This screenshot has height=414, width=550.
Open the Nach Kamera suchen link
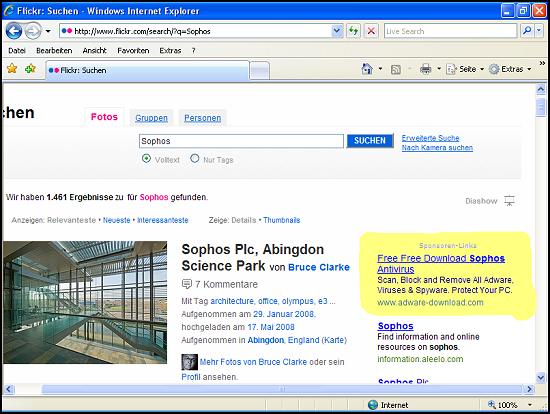tap(437, 148)
